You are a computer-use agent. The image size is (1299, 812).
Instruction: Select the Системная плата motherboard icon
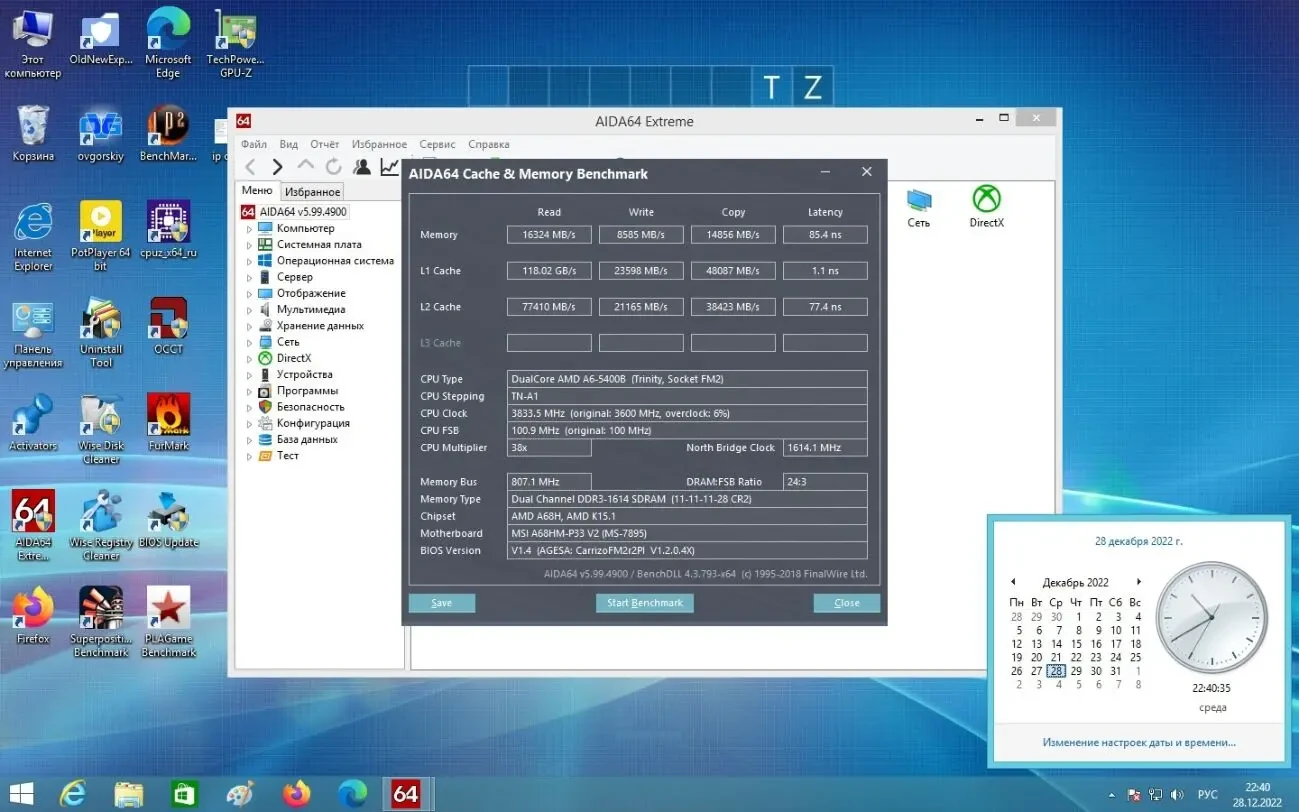pos(267,244)
